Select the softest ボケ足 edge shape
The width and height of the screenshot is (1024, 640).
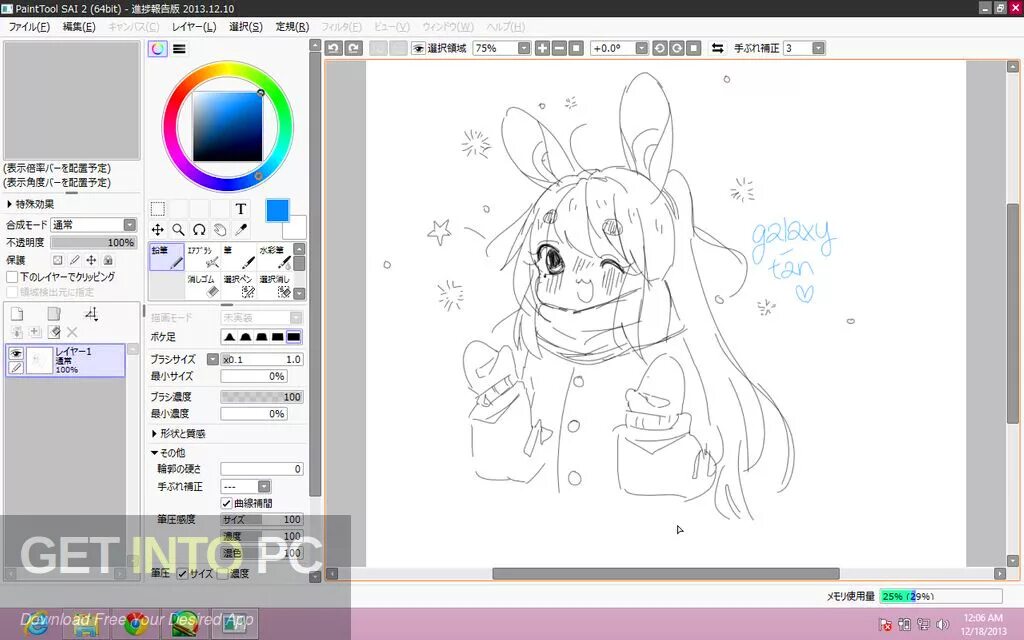tap(229, 337)
